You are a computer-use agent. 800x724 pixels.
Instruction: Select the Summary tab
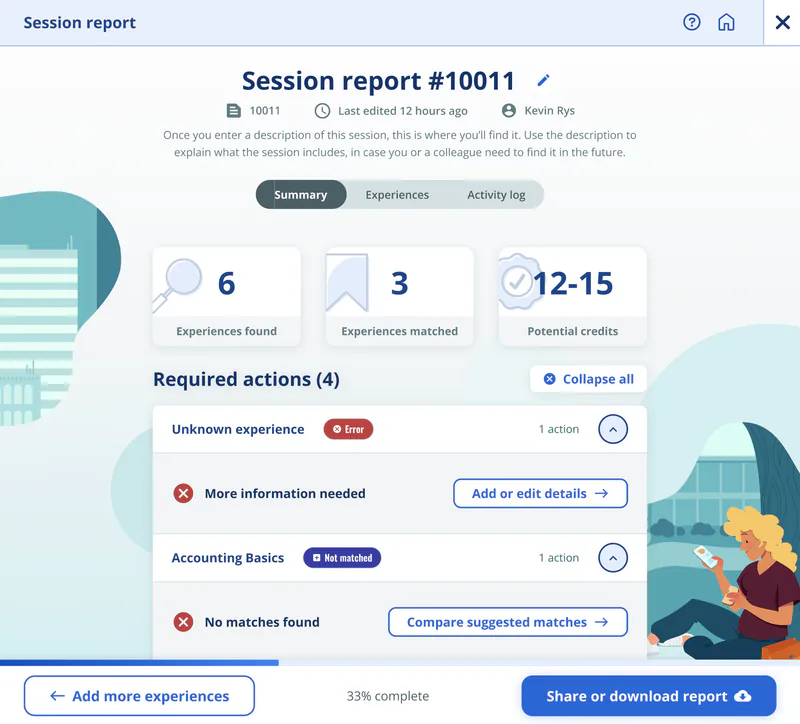tap(301, 194)
